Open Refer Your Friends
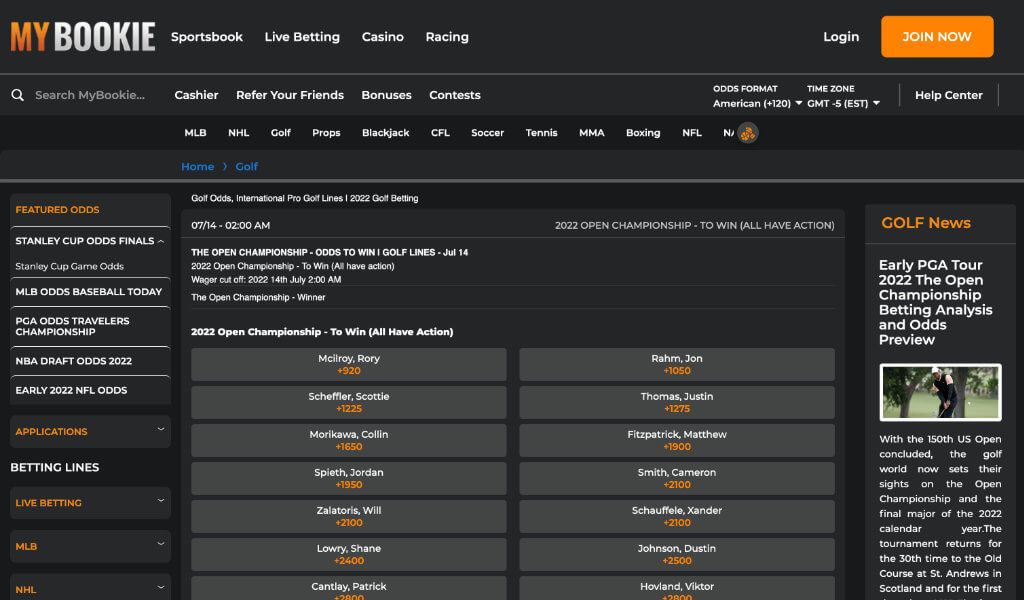1024x600 pixels. 290,95
